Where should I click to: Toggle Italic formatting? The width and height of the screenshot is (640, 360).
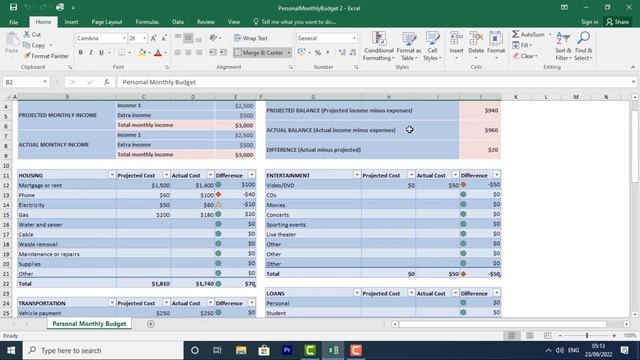(91, 52)
